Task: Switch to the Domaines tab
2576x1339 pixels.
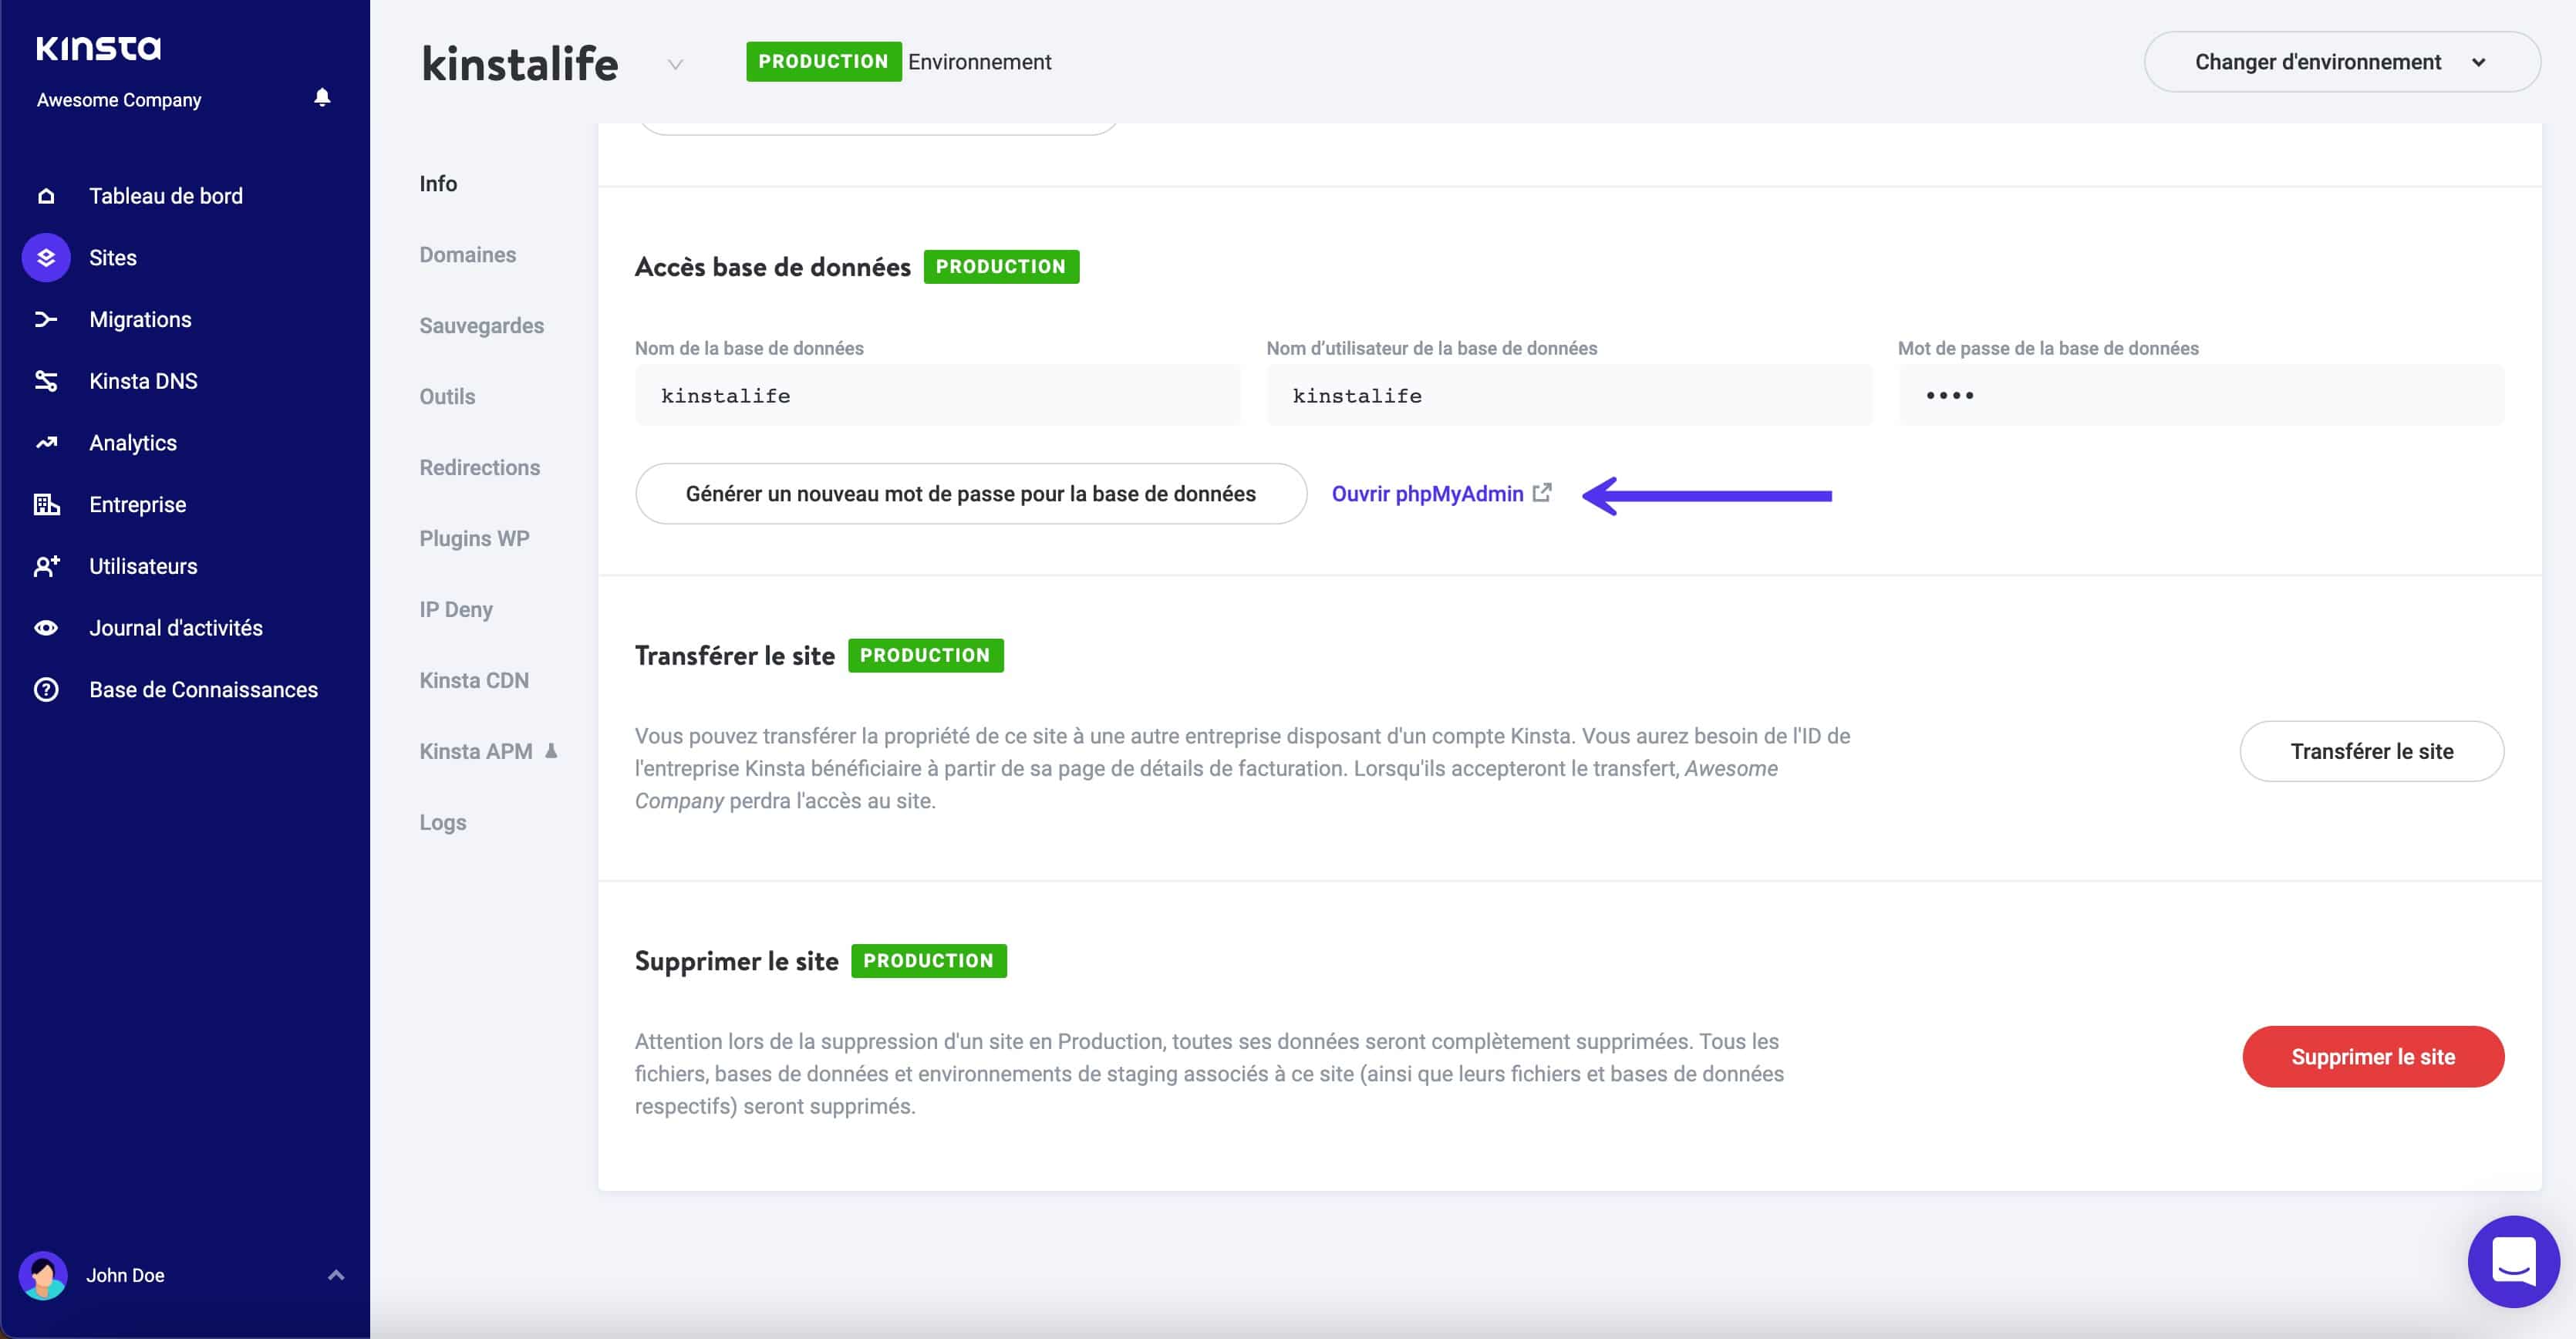Action: [x=467, y=255]
